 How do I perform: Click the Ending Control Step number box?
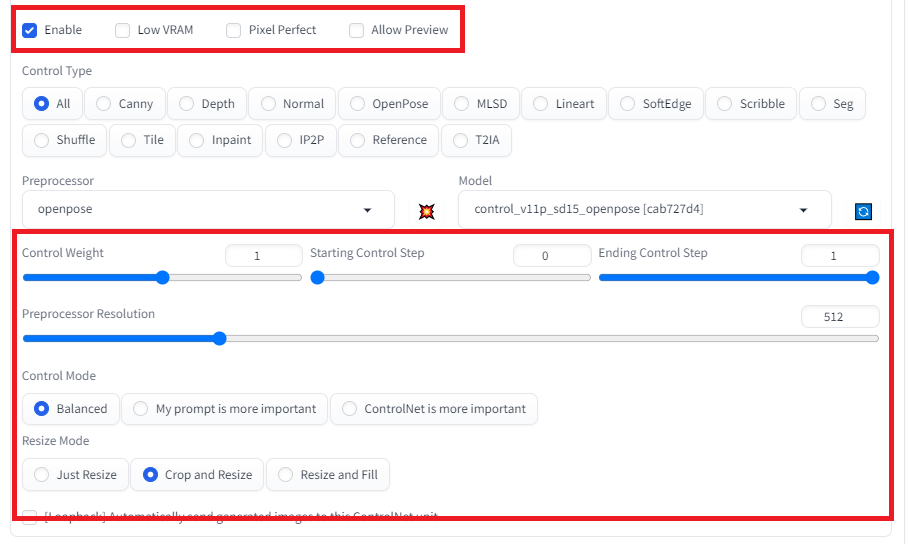pyautogui.click(x=840, y=256)
